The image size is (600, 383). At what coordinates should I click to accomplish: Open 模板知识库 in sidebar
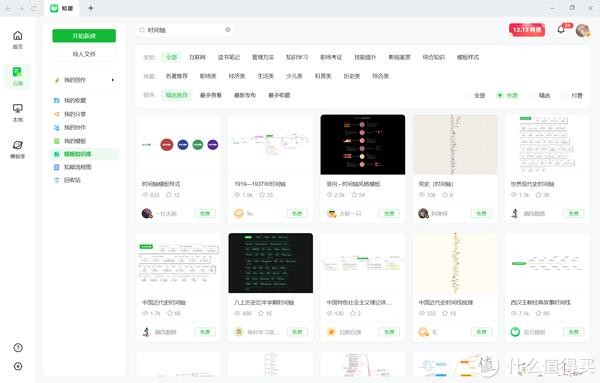point(84,154)
